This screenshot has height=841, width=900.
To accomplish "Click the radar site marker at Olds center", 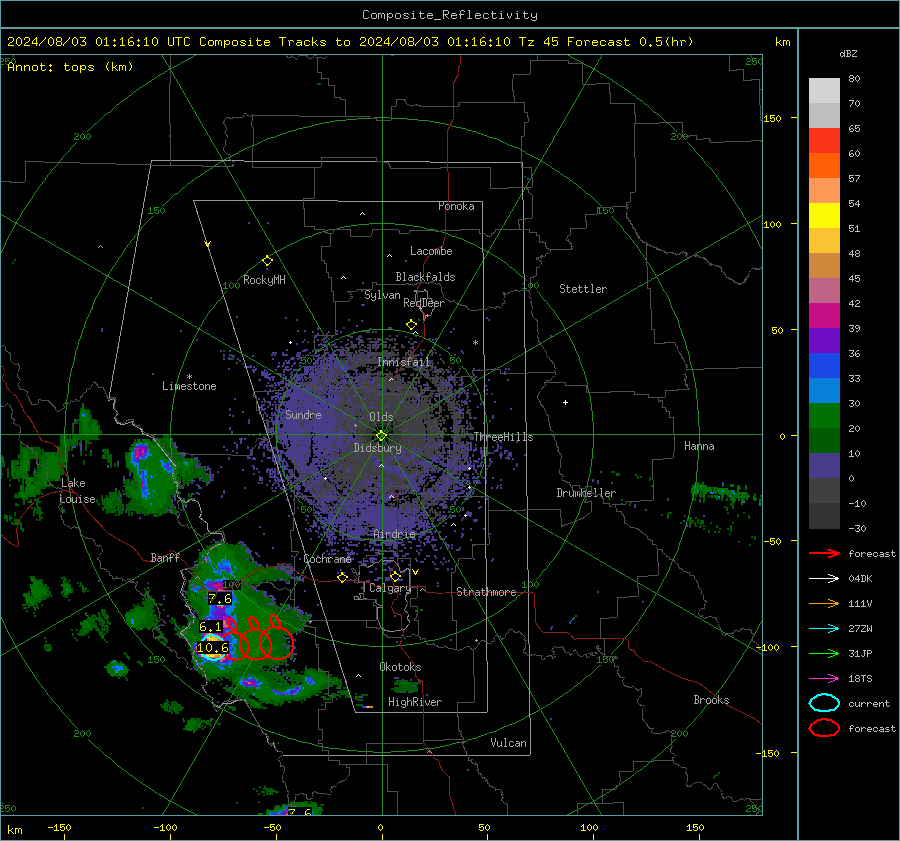I will pyautogui.click(x=381, y=435).
